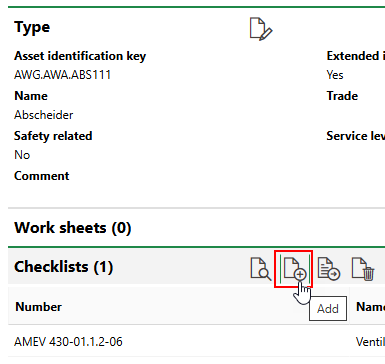Open the view checklist magnifier icon

(260, 269)
